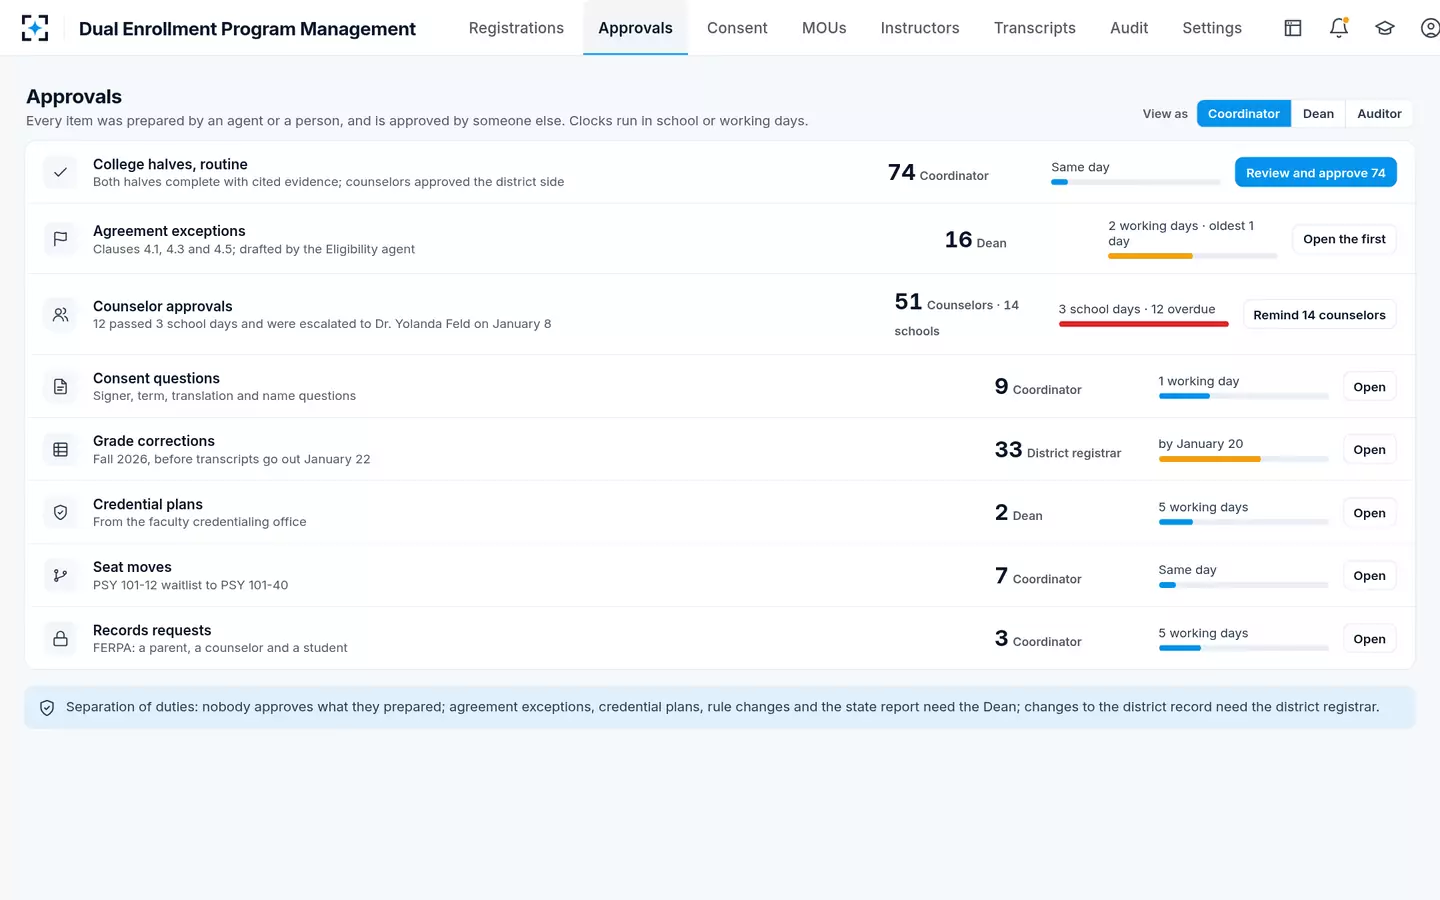Image resolution: width=1440 pixels, height=900 pixels.
Task: Open the Records requests row
Action: [x=1369, y=639]
